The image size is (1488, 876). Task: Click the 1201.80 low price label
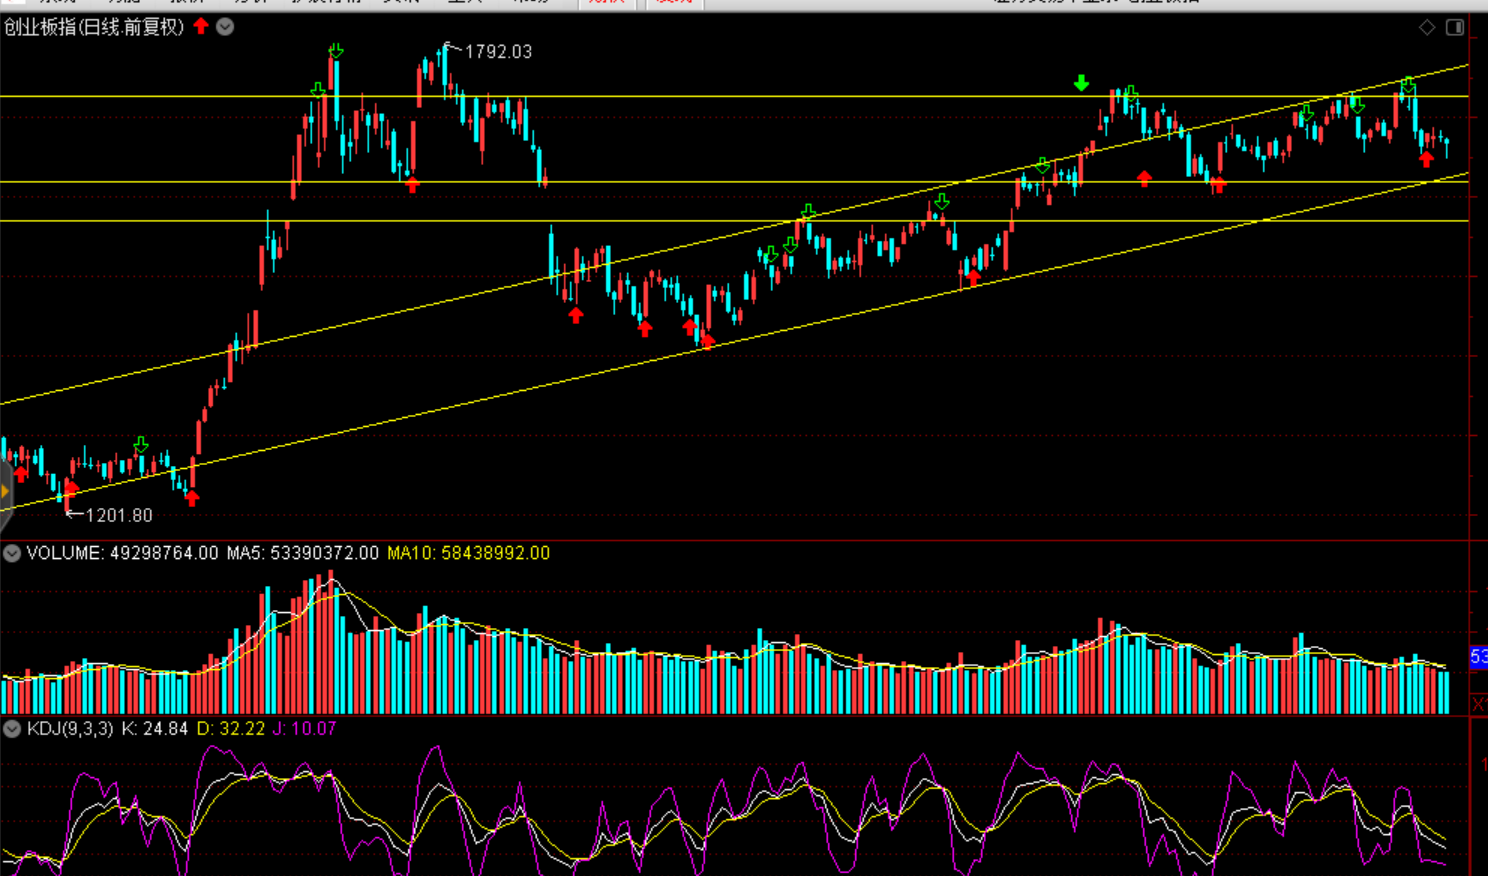119,516
